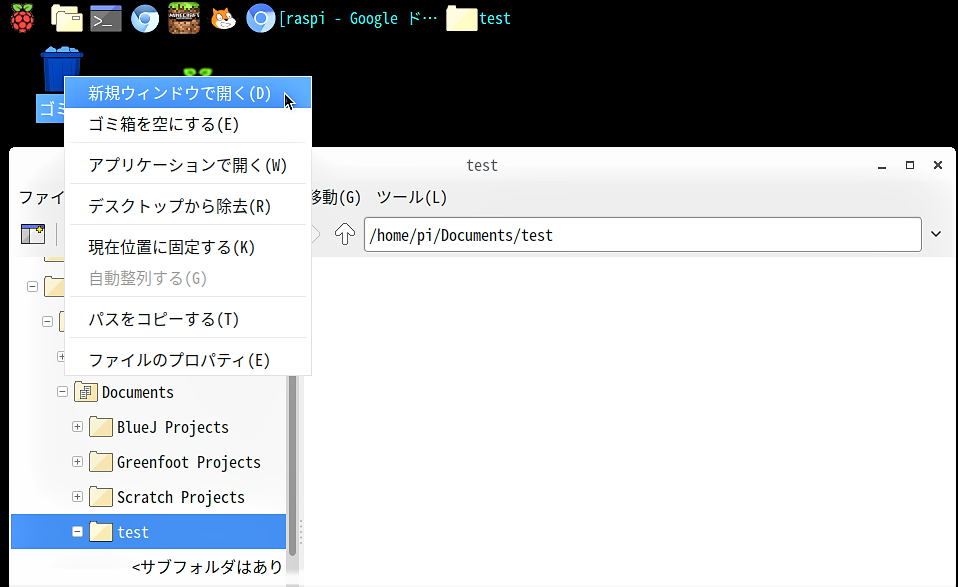
Task: Click the path bar /home/pi/Documents/test
Action: tap(643, 235)
